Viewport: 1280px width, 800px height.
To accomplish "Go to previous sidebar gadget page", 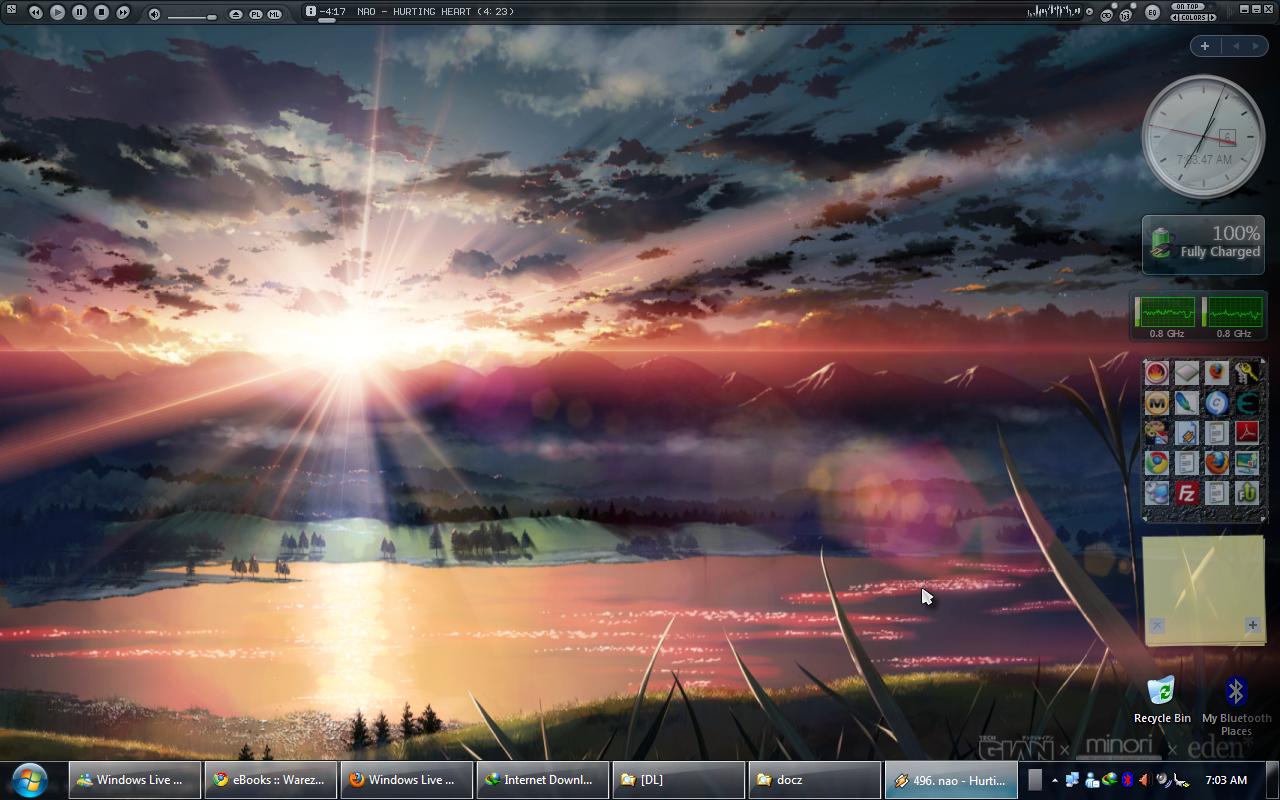I will [1235, 46].
